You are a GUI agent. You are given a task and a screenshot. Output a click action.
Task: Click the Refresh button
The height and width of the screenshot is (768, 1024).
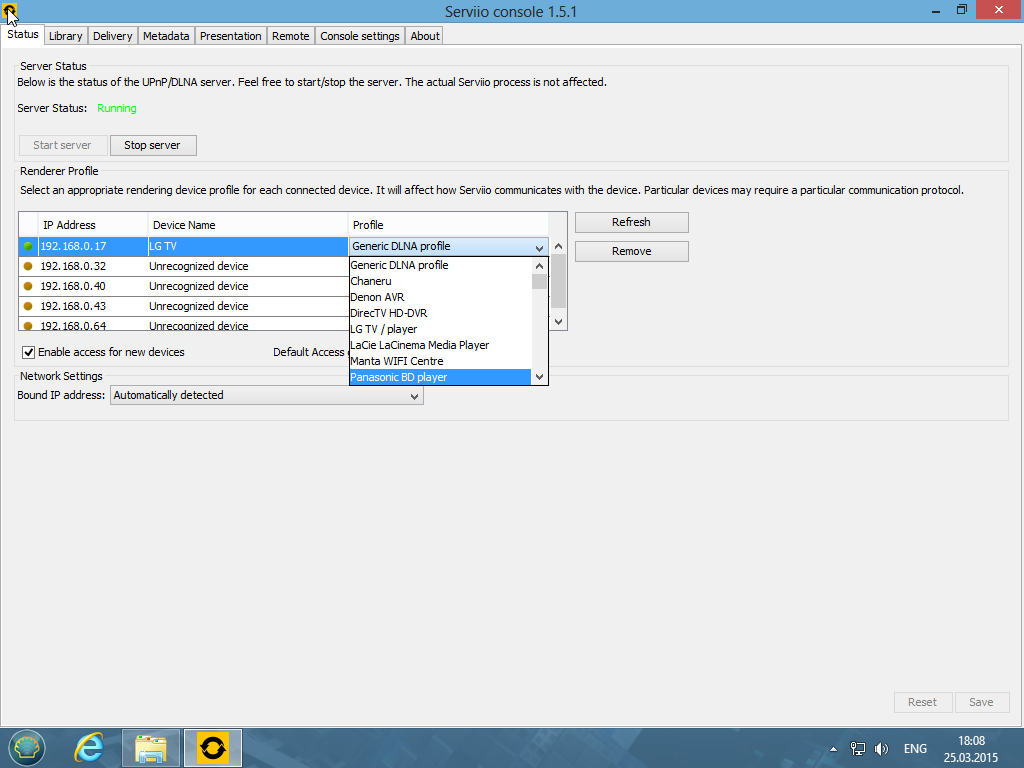[631, 222]
